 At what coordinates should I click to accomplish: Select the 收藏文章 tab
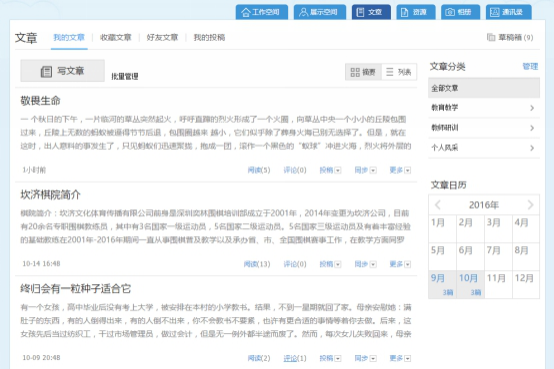[116, 37]
